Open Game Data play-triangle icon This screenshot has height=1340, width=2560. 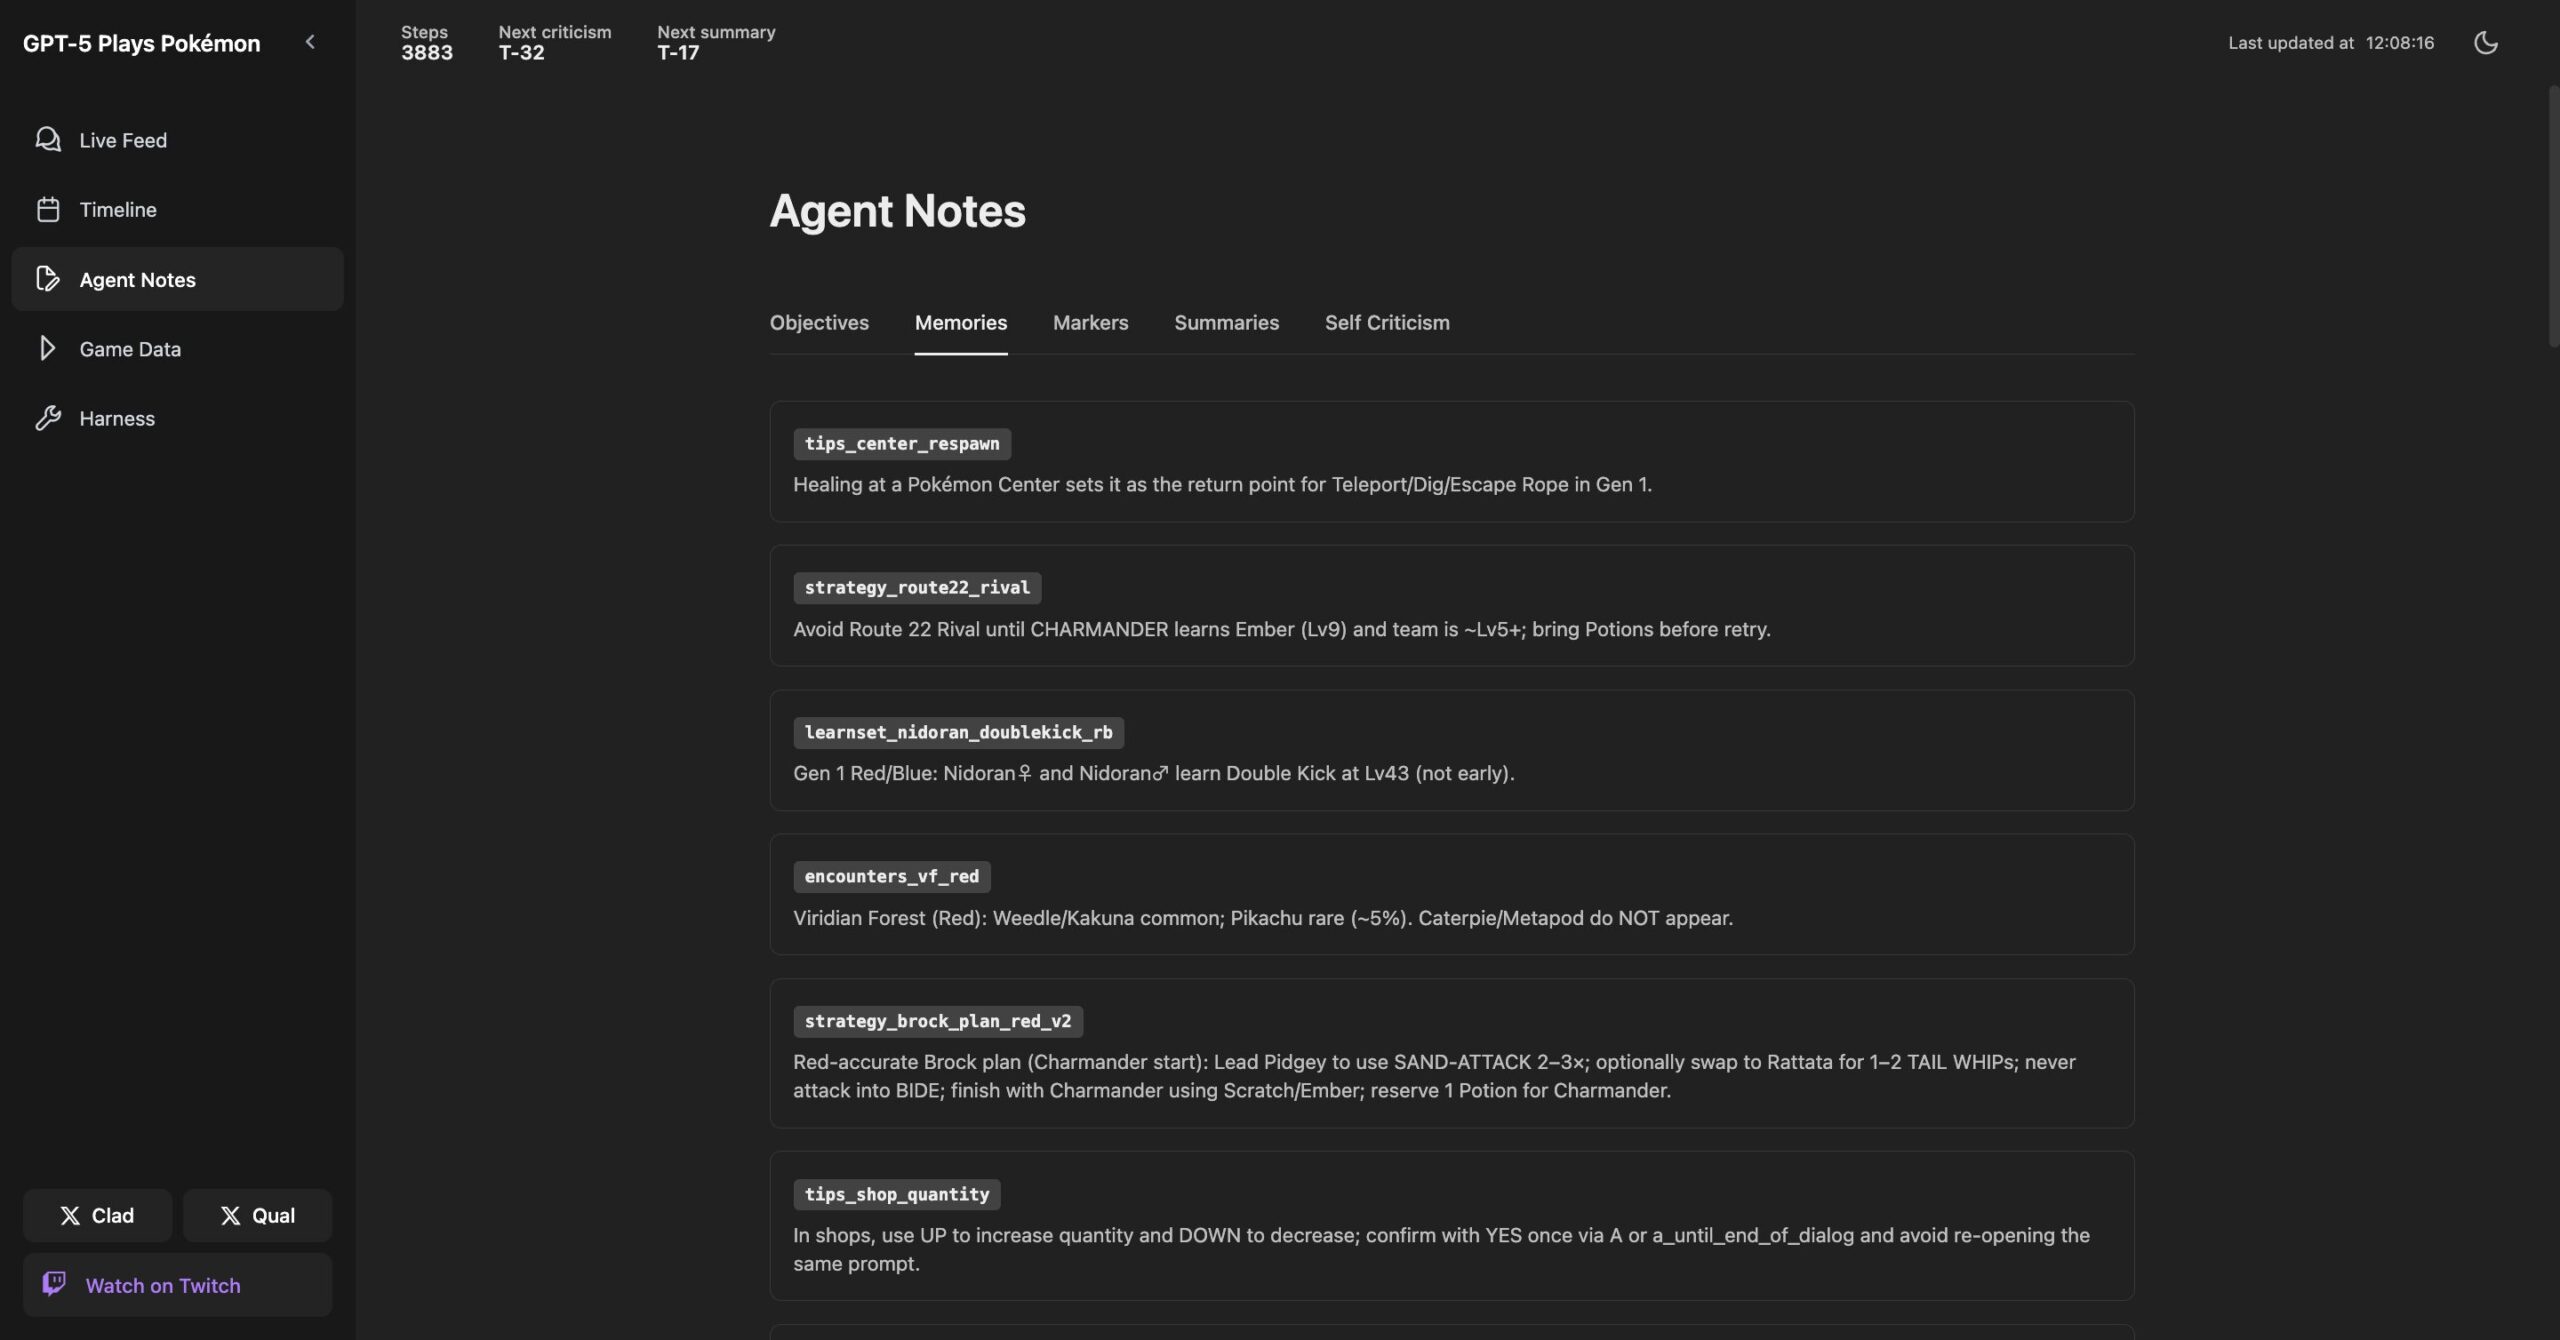click(47, 348)
